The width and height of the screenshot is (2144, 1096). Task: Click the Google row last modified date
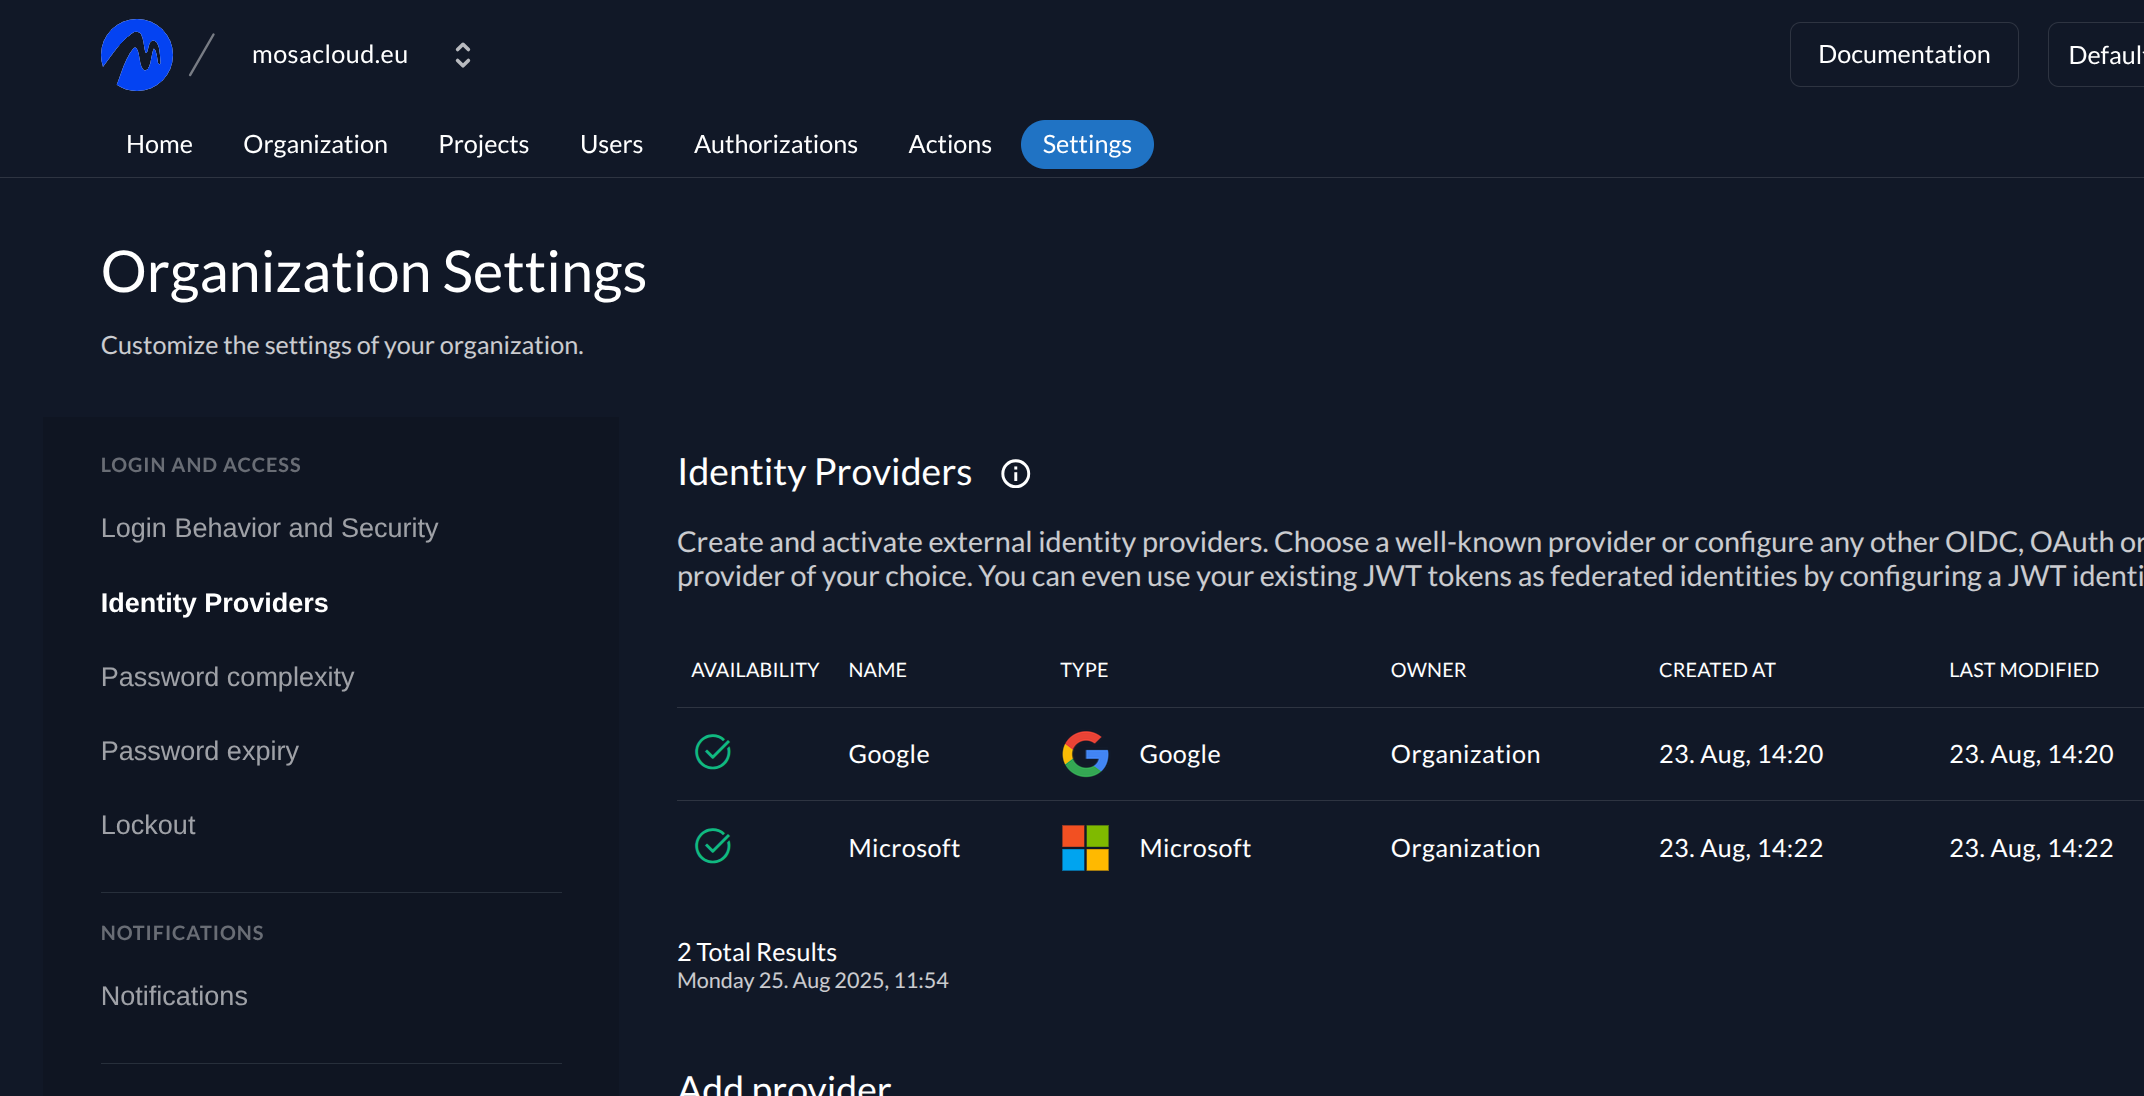point(2031,754)
